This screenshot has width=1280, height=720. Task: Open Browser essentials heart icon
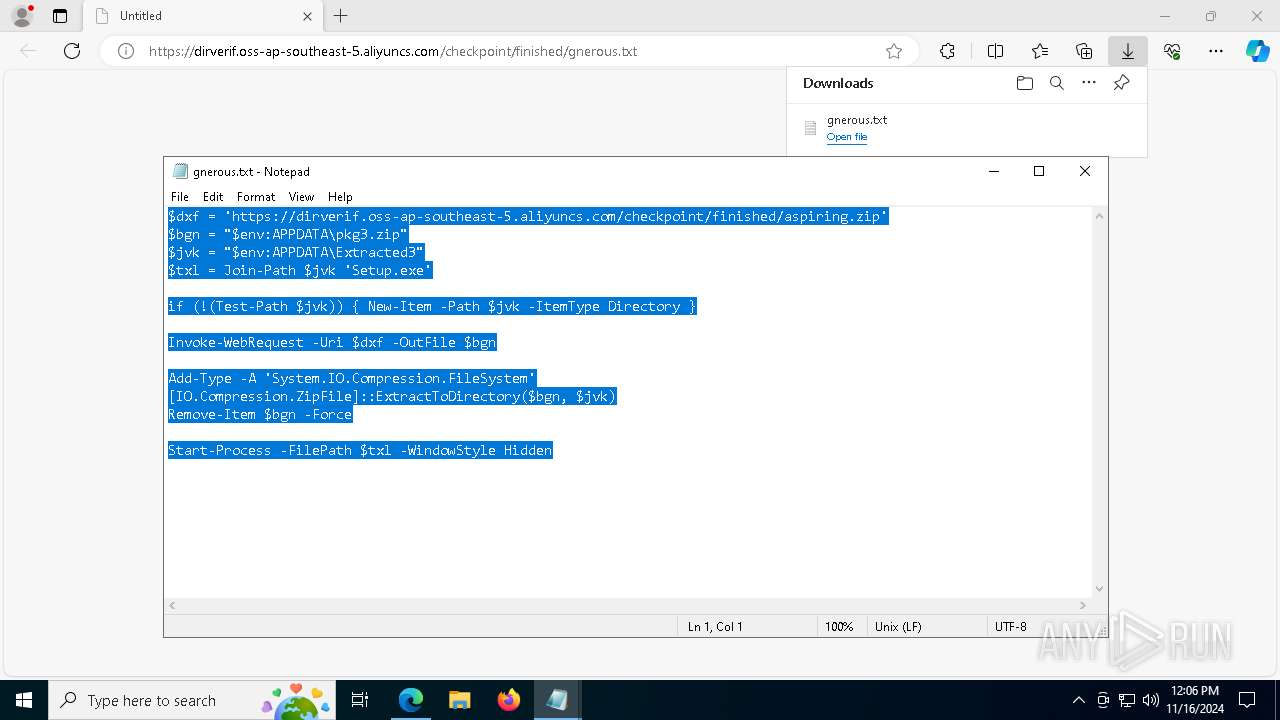[1172, 51]
